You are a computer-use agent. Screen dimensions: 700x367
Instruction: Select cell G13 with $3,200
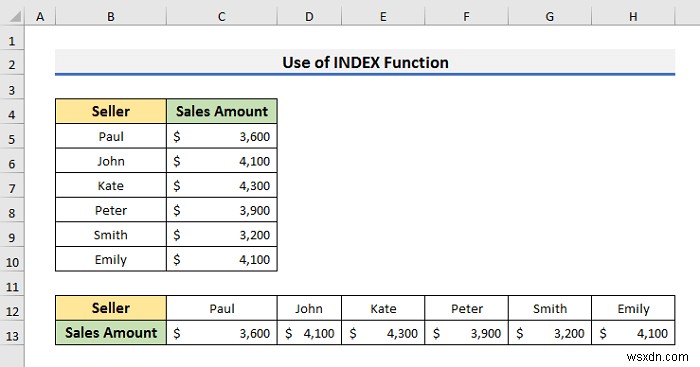click(550, 333)
